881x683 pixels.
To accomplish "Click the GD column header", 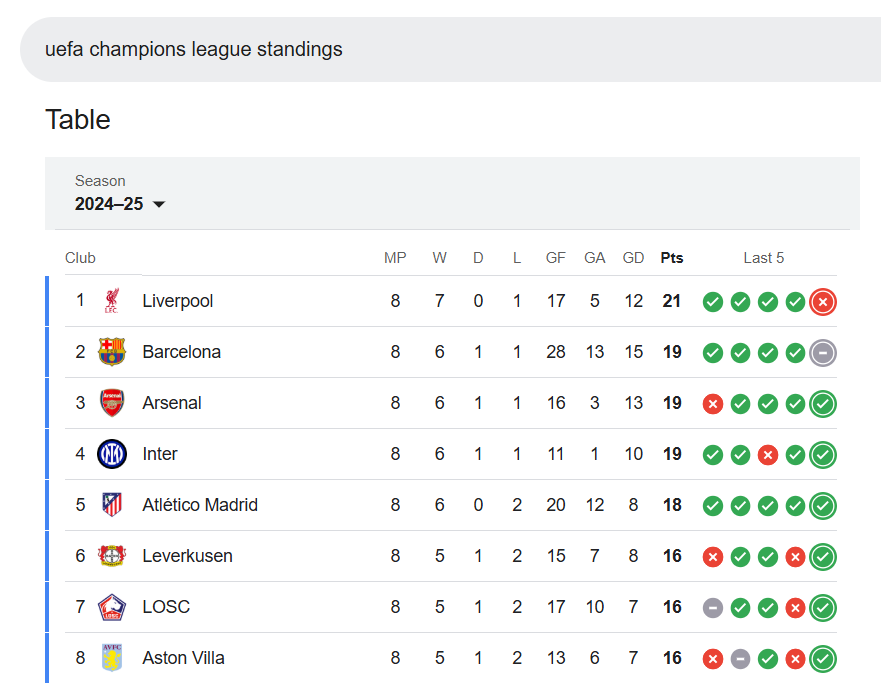I will (x=633, y=258).
